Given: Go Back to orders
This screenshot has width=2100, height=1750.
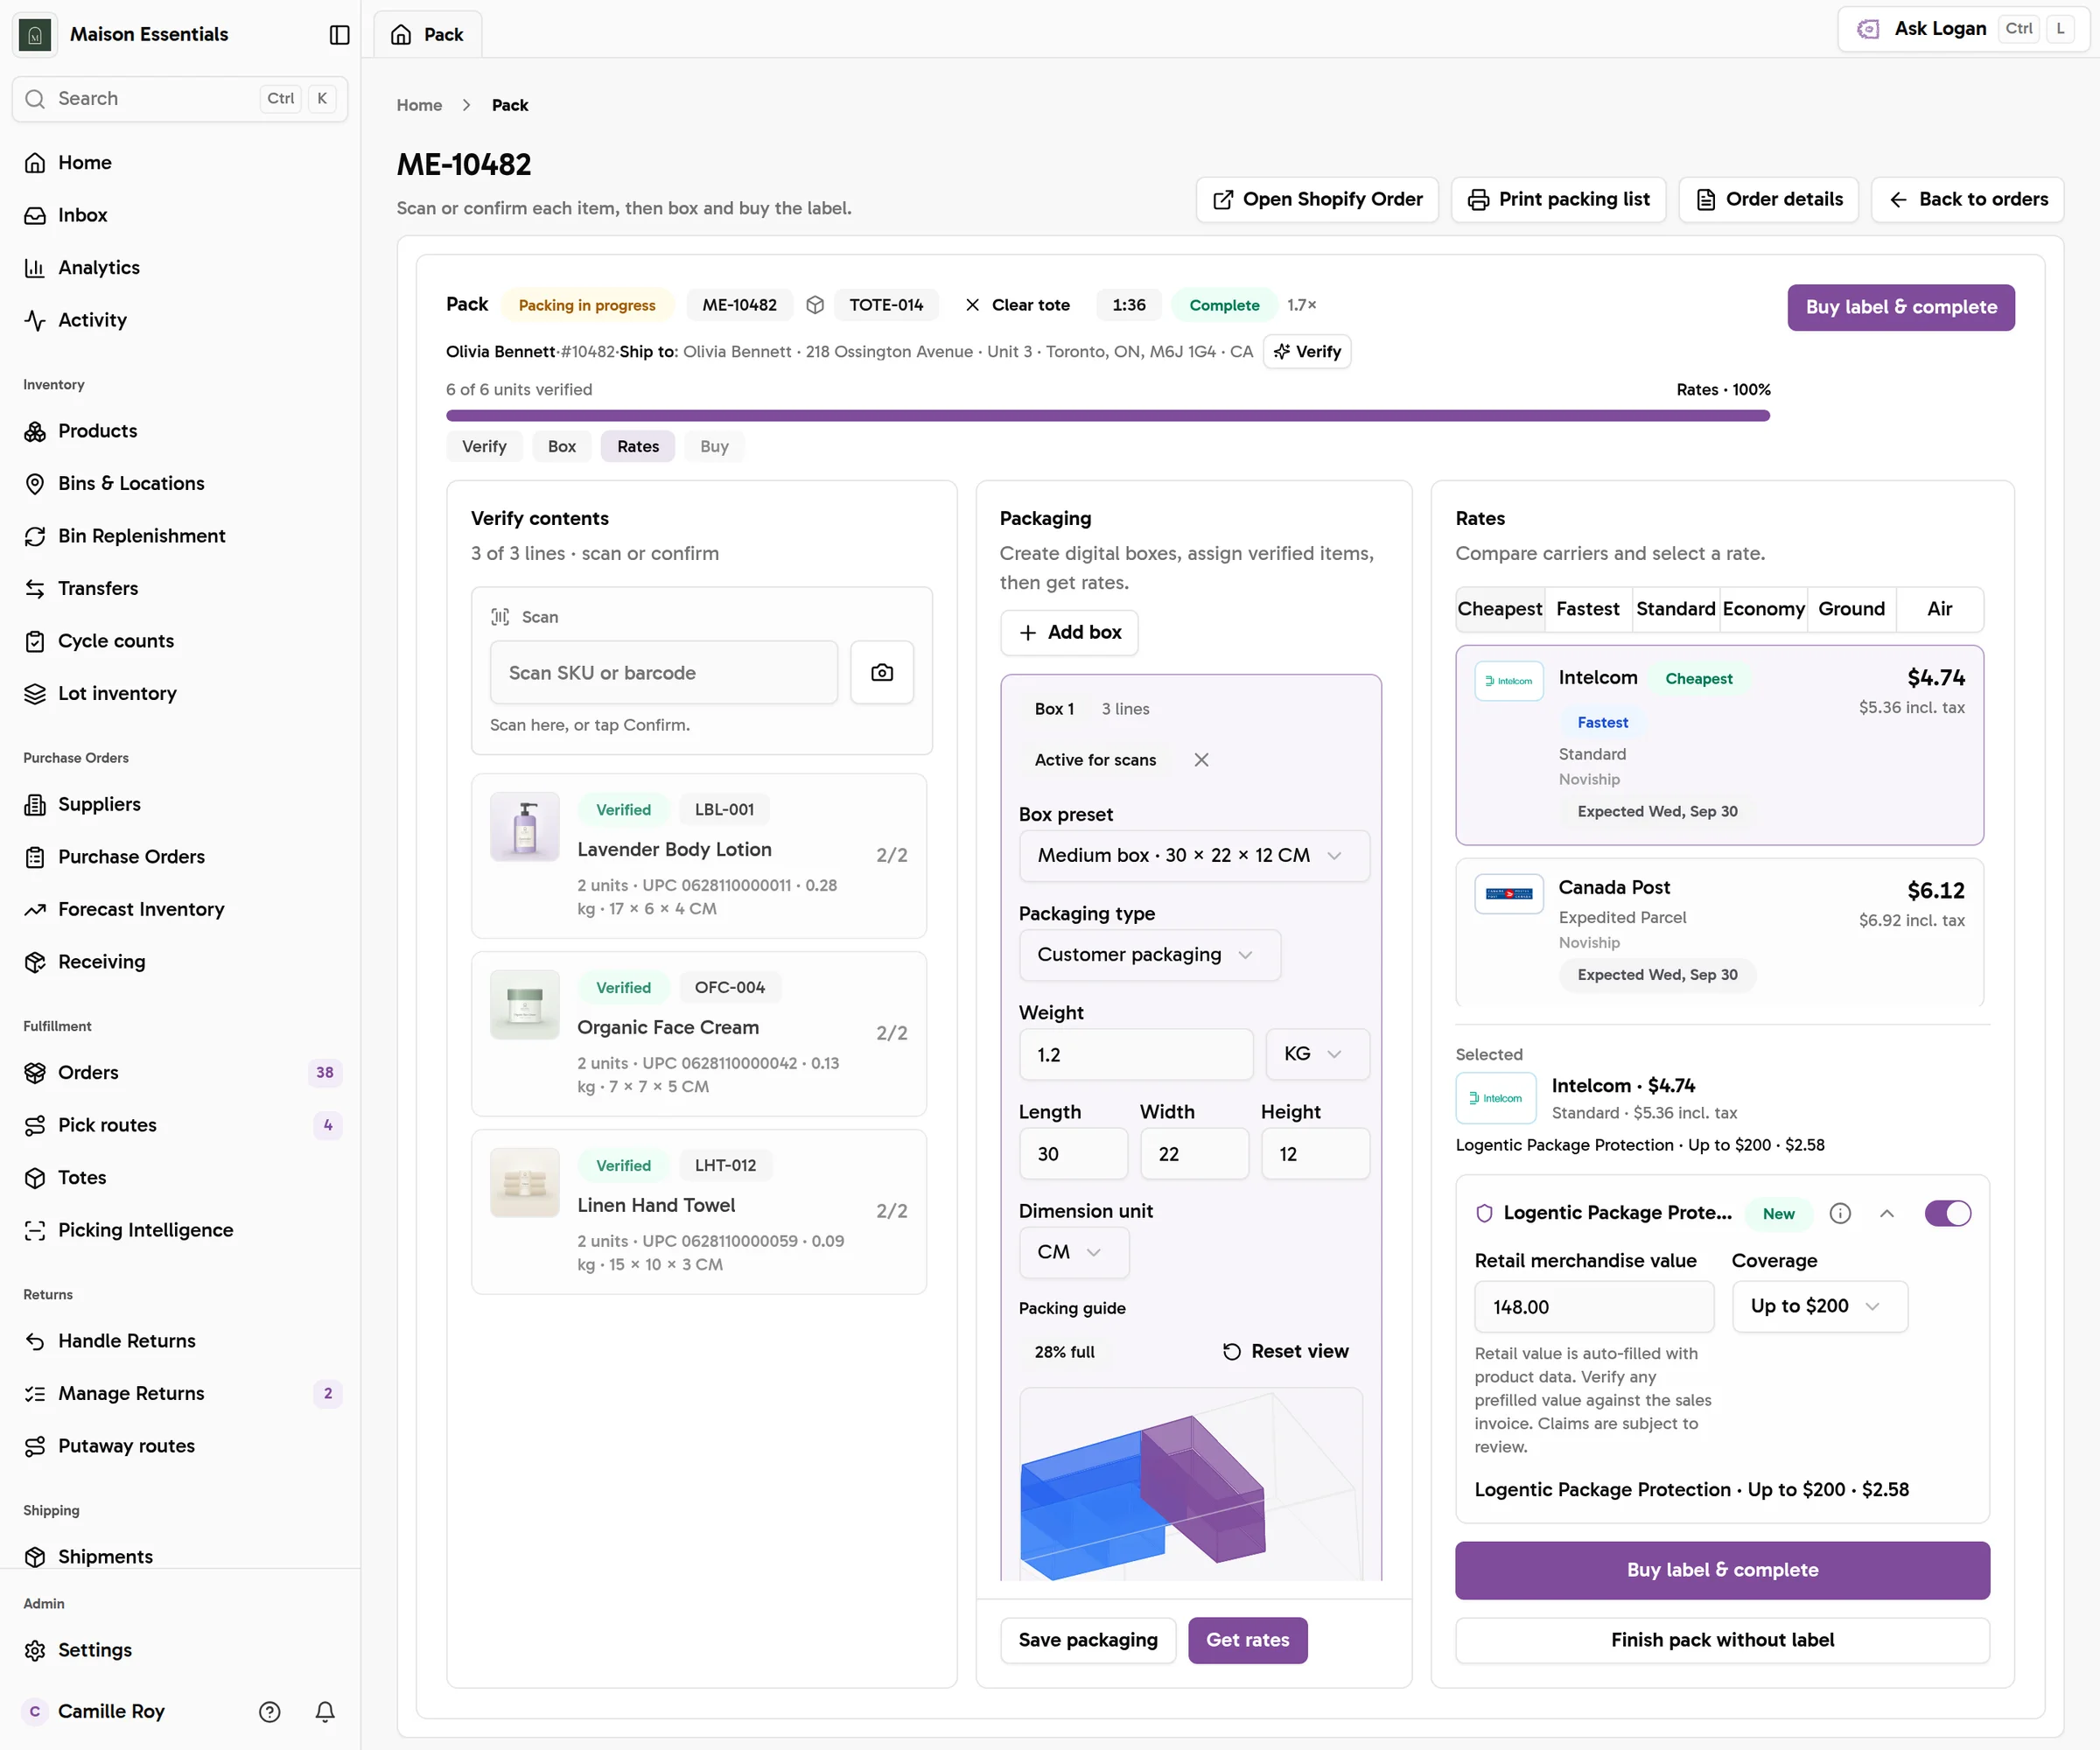Looking at the screenshot, I should point(1967,199).
